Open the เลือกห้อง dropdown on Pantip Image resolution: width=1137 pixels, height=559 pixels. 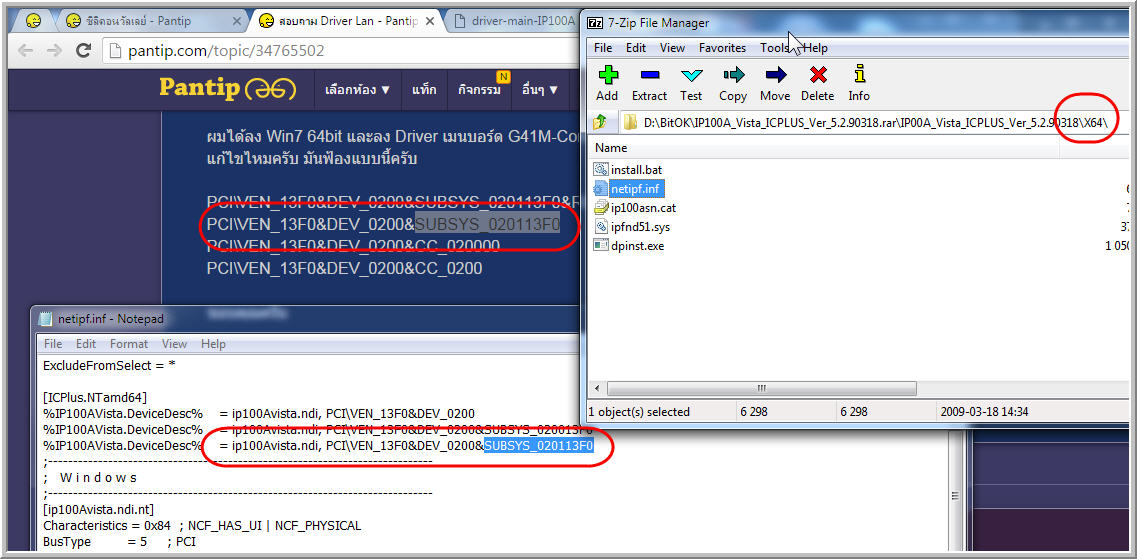pos(358,90)
